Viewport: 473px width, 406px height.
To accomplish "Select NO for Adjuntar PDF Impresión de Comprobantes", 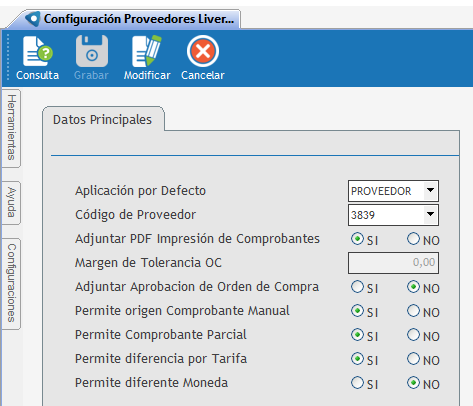I will pos(413,239).
